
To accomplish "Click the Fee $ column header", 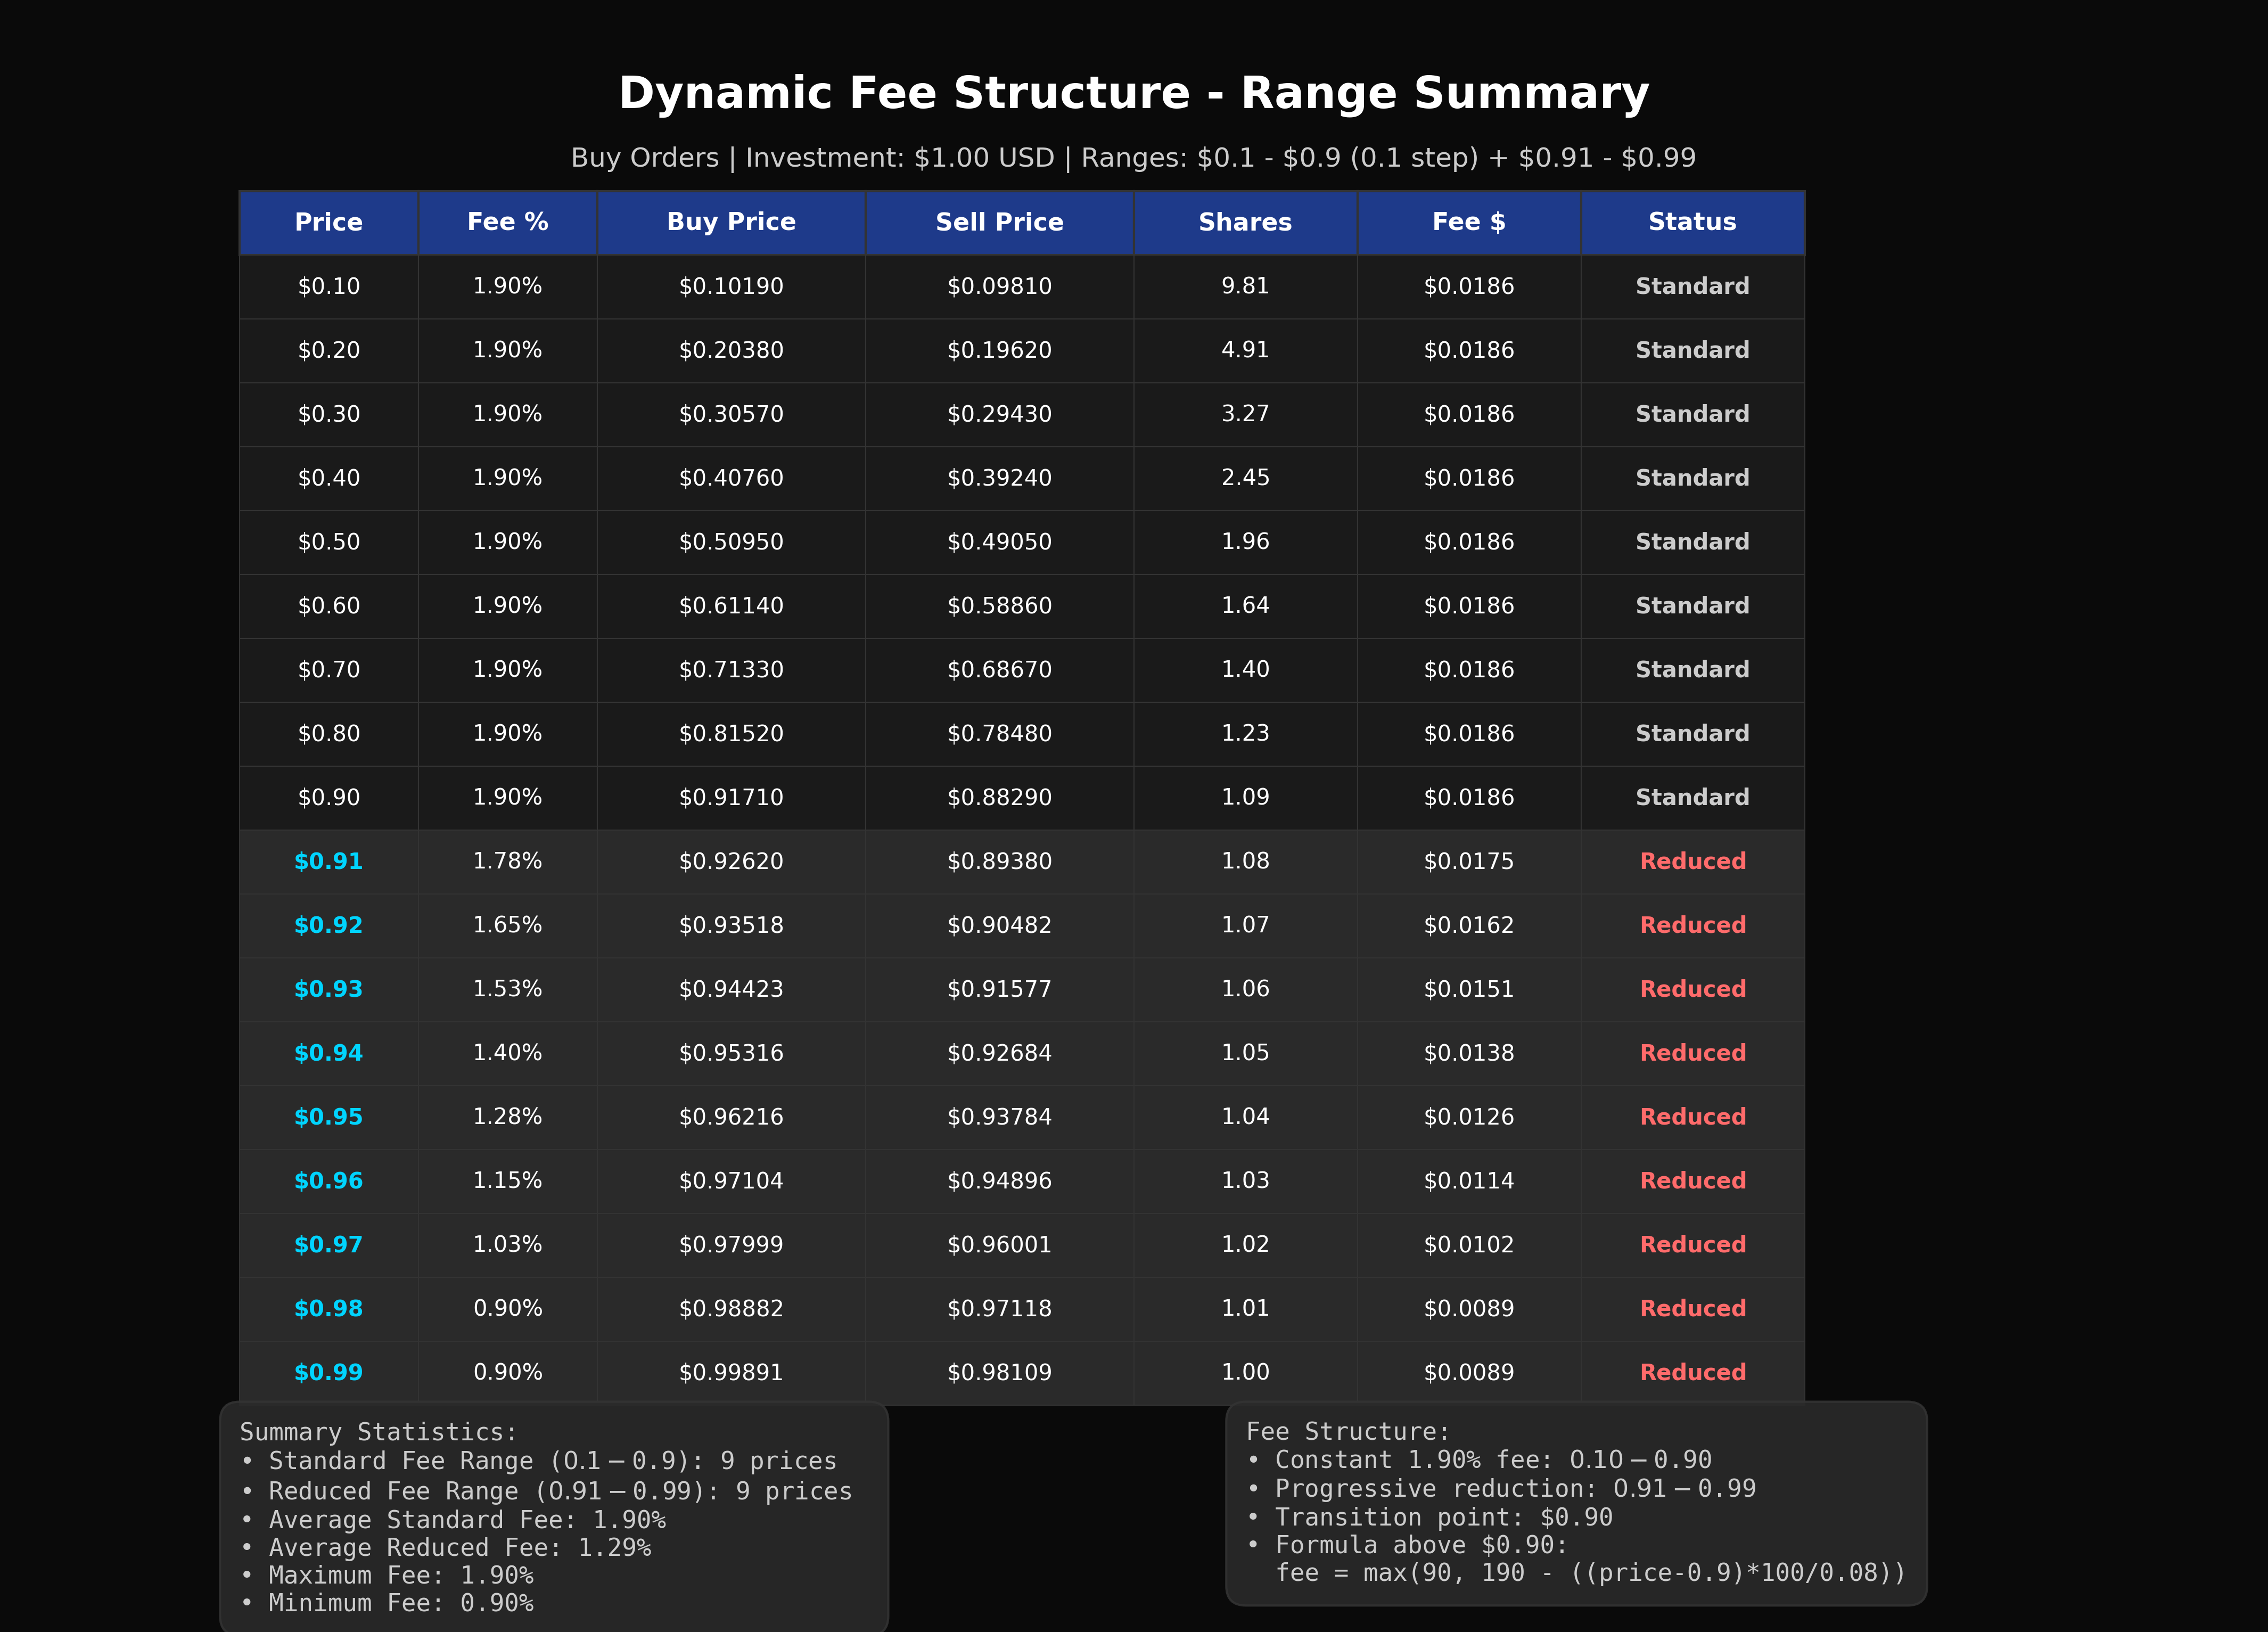I will 1468,222.
